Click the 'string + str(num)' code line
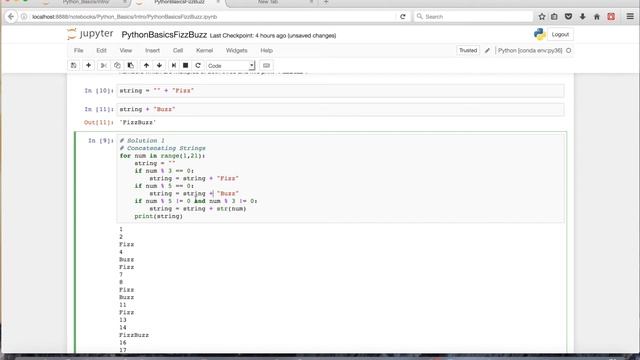Viewport: 640px width, 360px height. coord(198,209)
